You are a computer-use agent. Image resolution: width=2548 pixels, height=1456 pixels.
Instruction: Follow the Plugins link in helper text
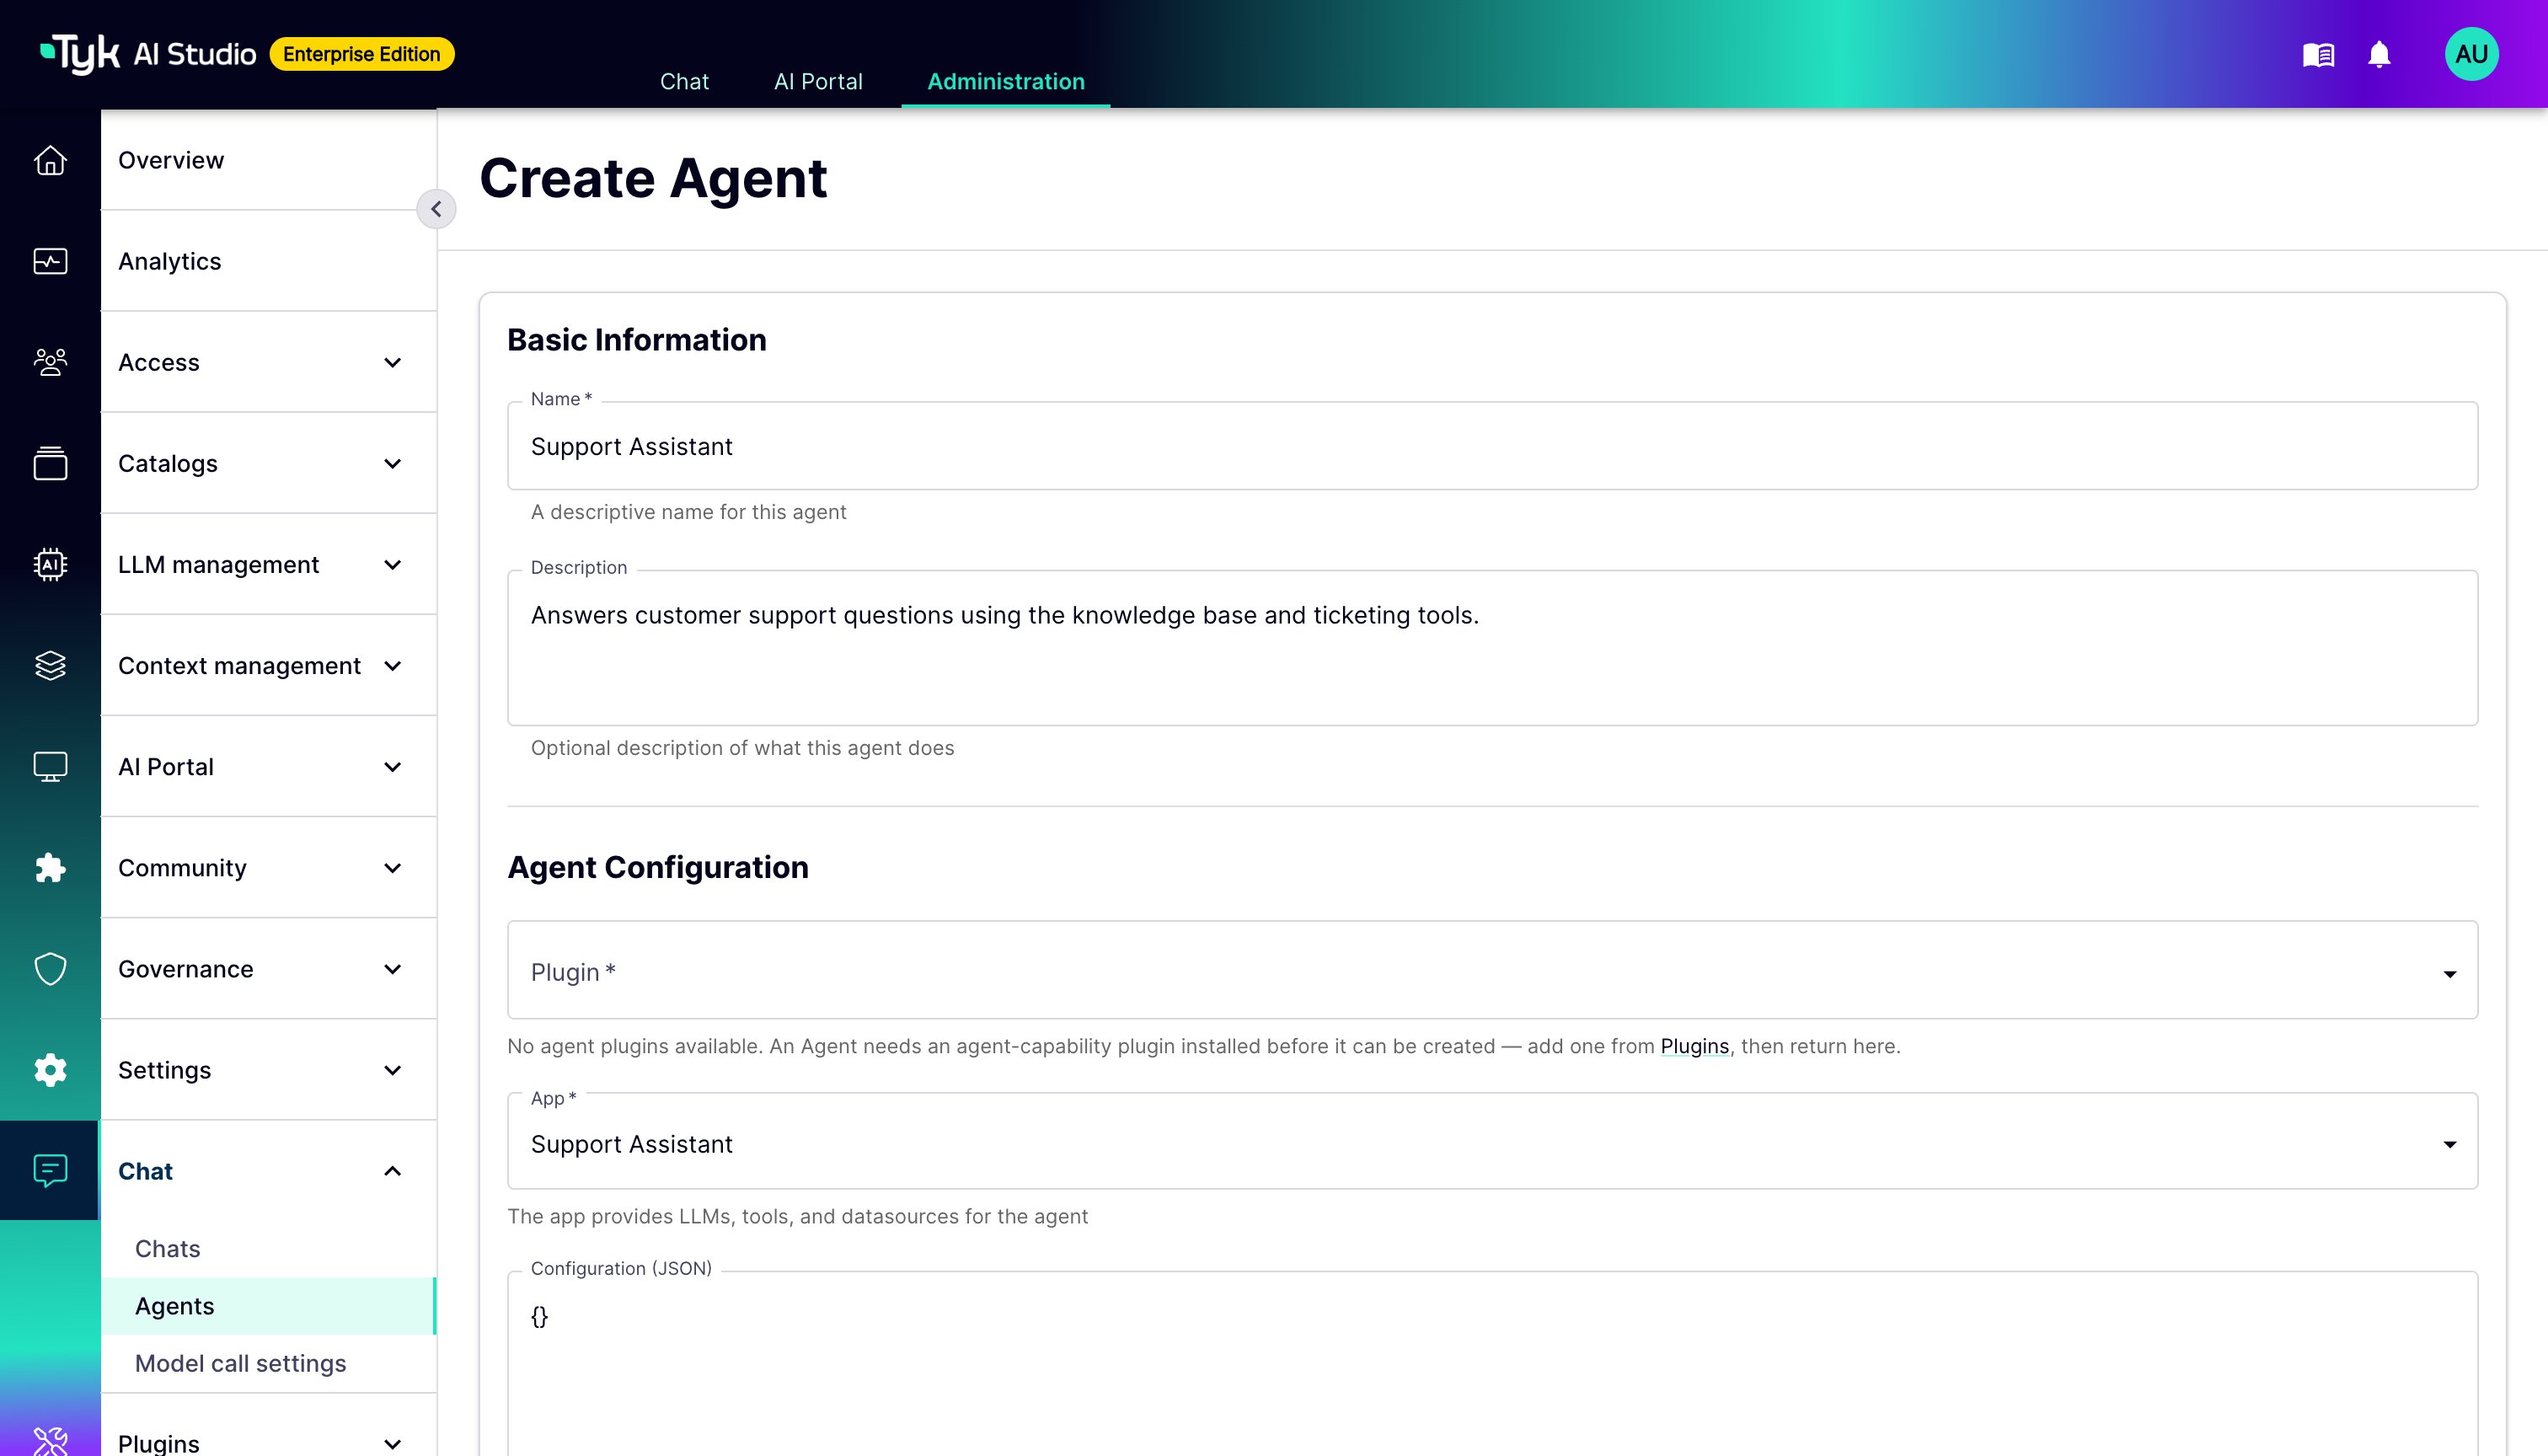(1694, 1046)
